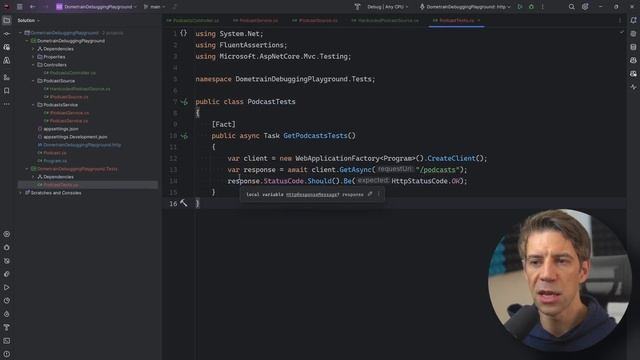Open the Problems tool window
Image resolution: width=640 pixels, height=360 pixels.
click(7, 354)
